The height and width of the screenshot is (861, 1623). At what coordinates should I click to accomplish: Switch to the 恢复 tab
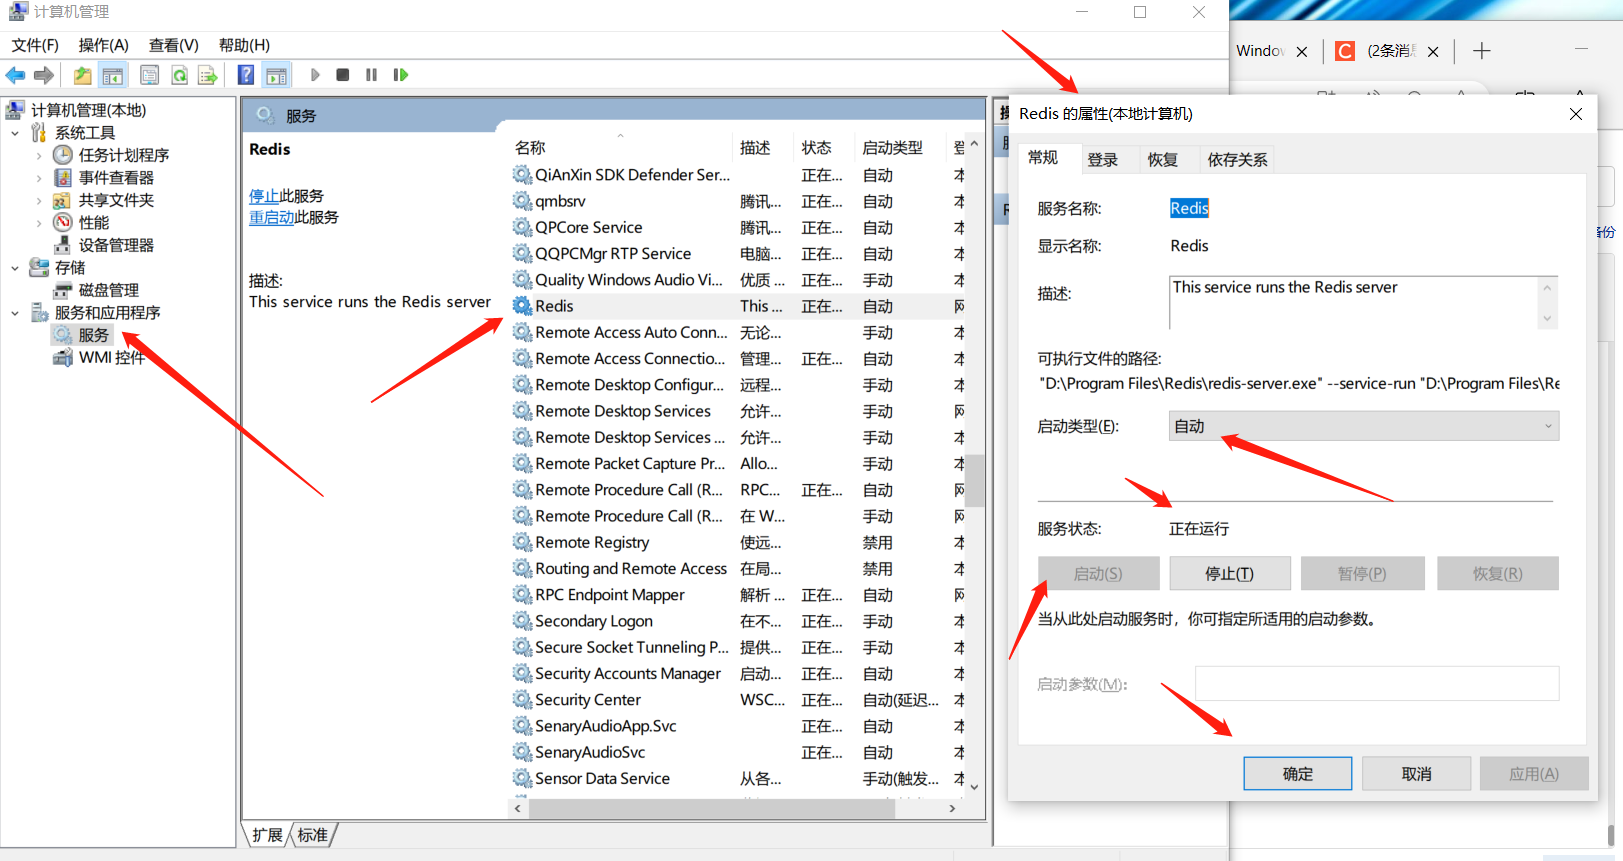pyautogui.click(x=1163, y=160)
